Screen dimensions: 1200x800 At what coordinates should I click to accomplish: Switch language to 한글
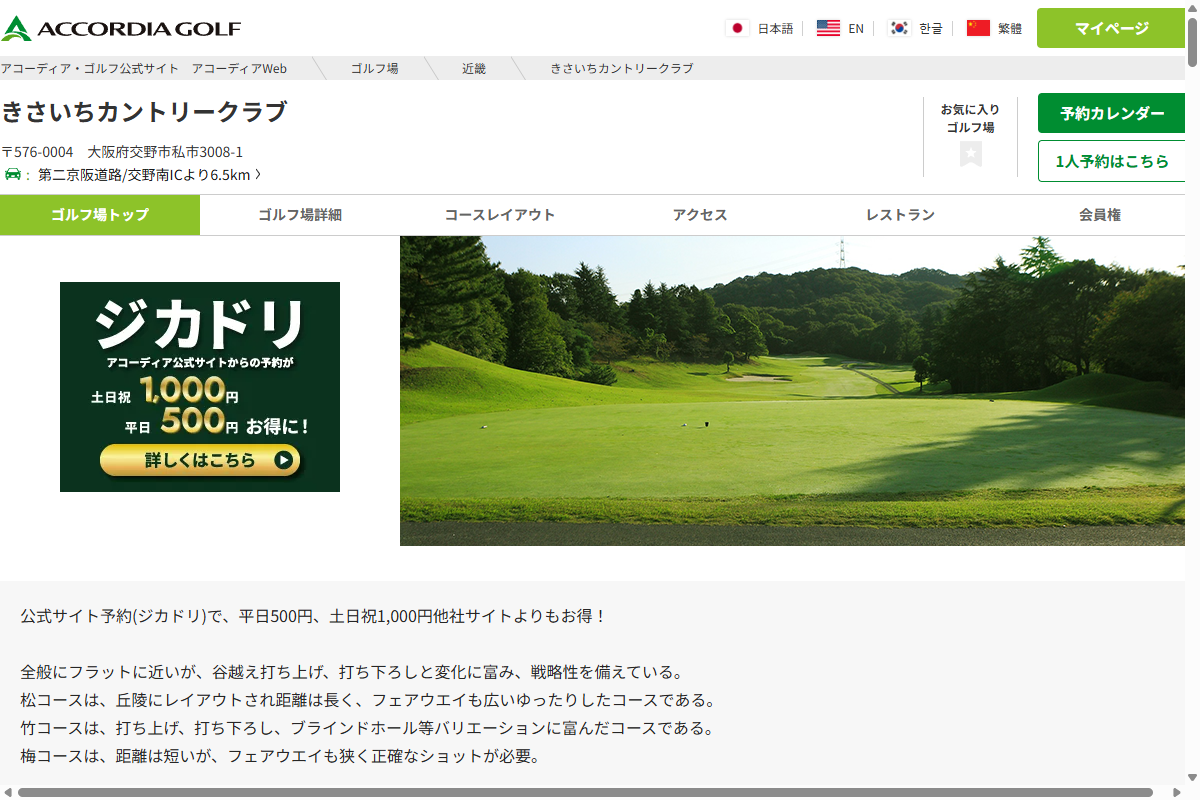931,29
